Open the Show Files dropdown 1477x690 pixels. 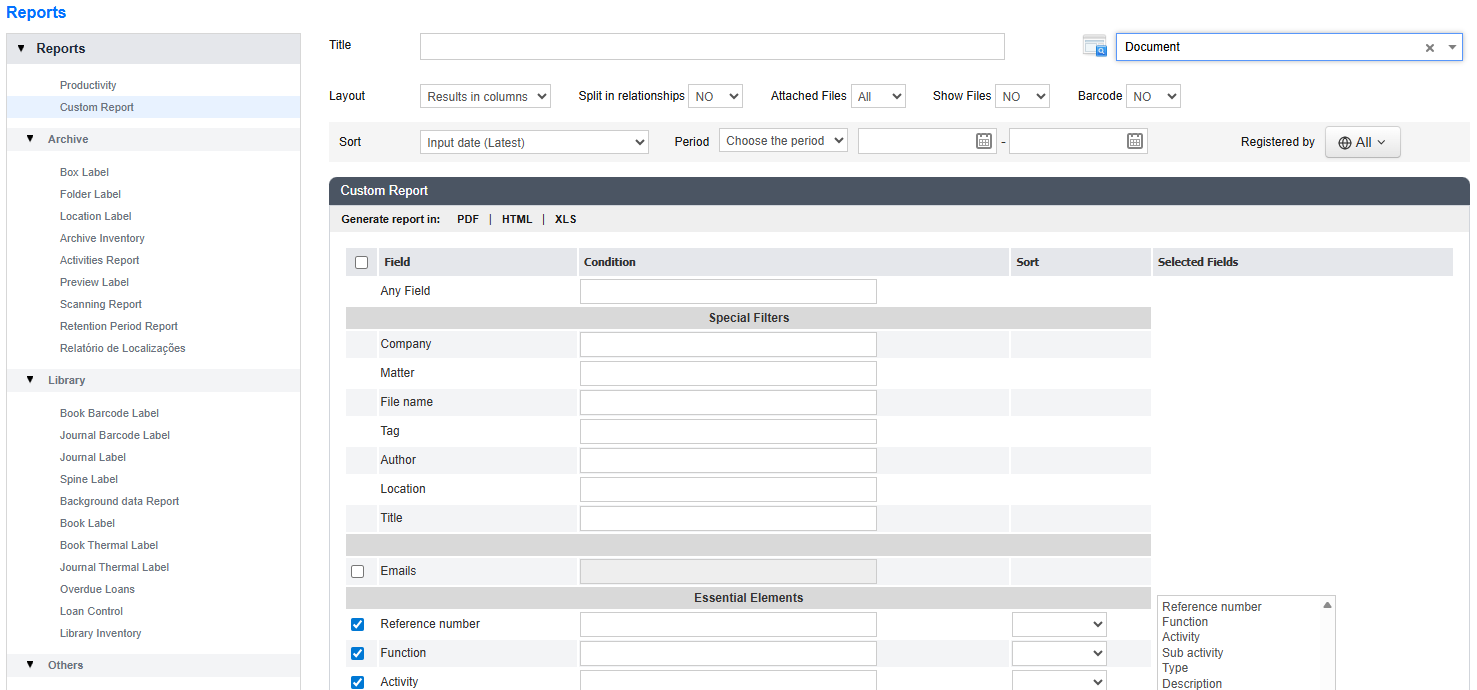1022,96
